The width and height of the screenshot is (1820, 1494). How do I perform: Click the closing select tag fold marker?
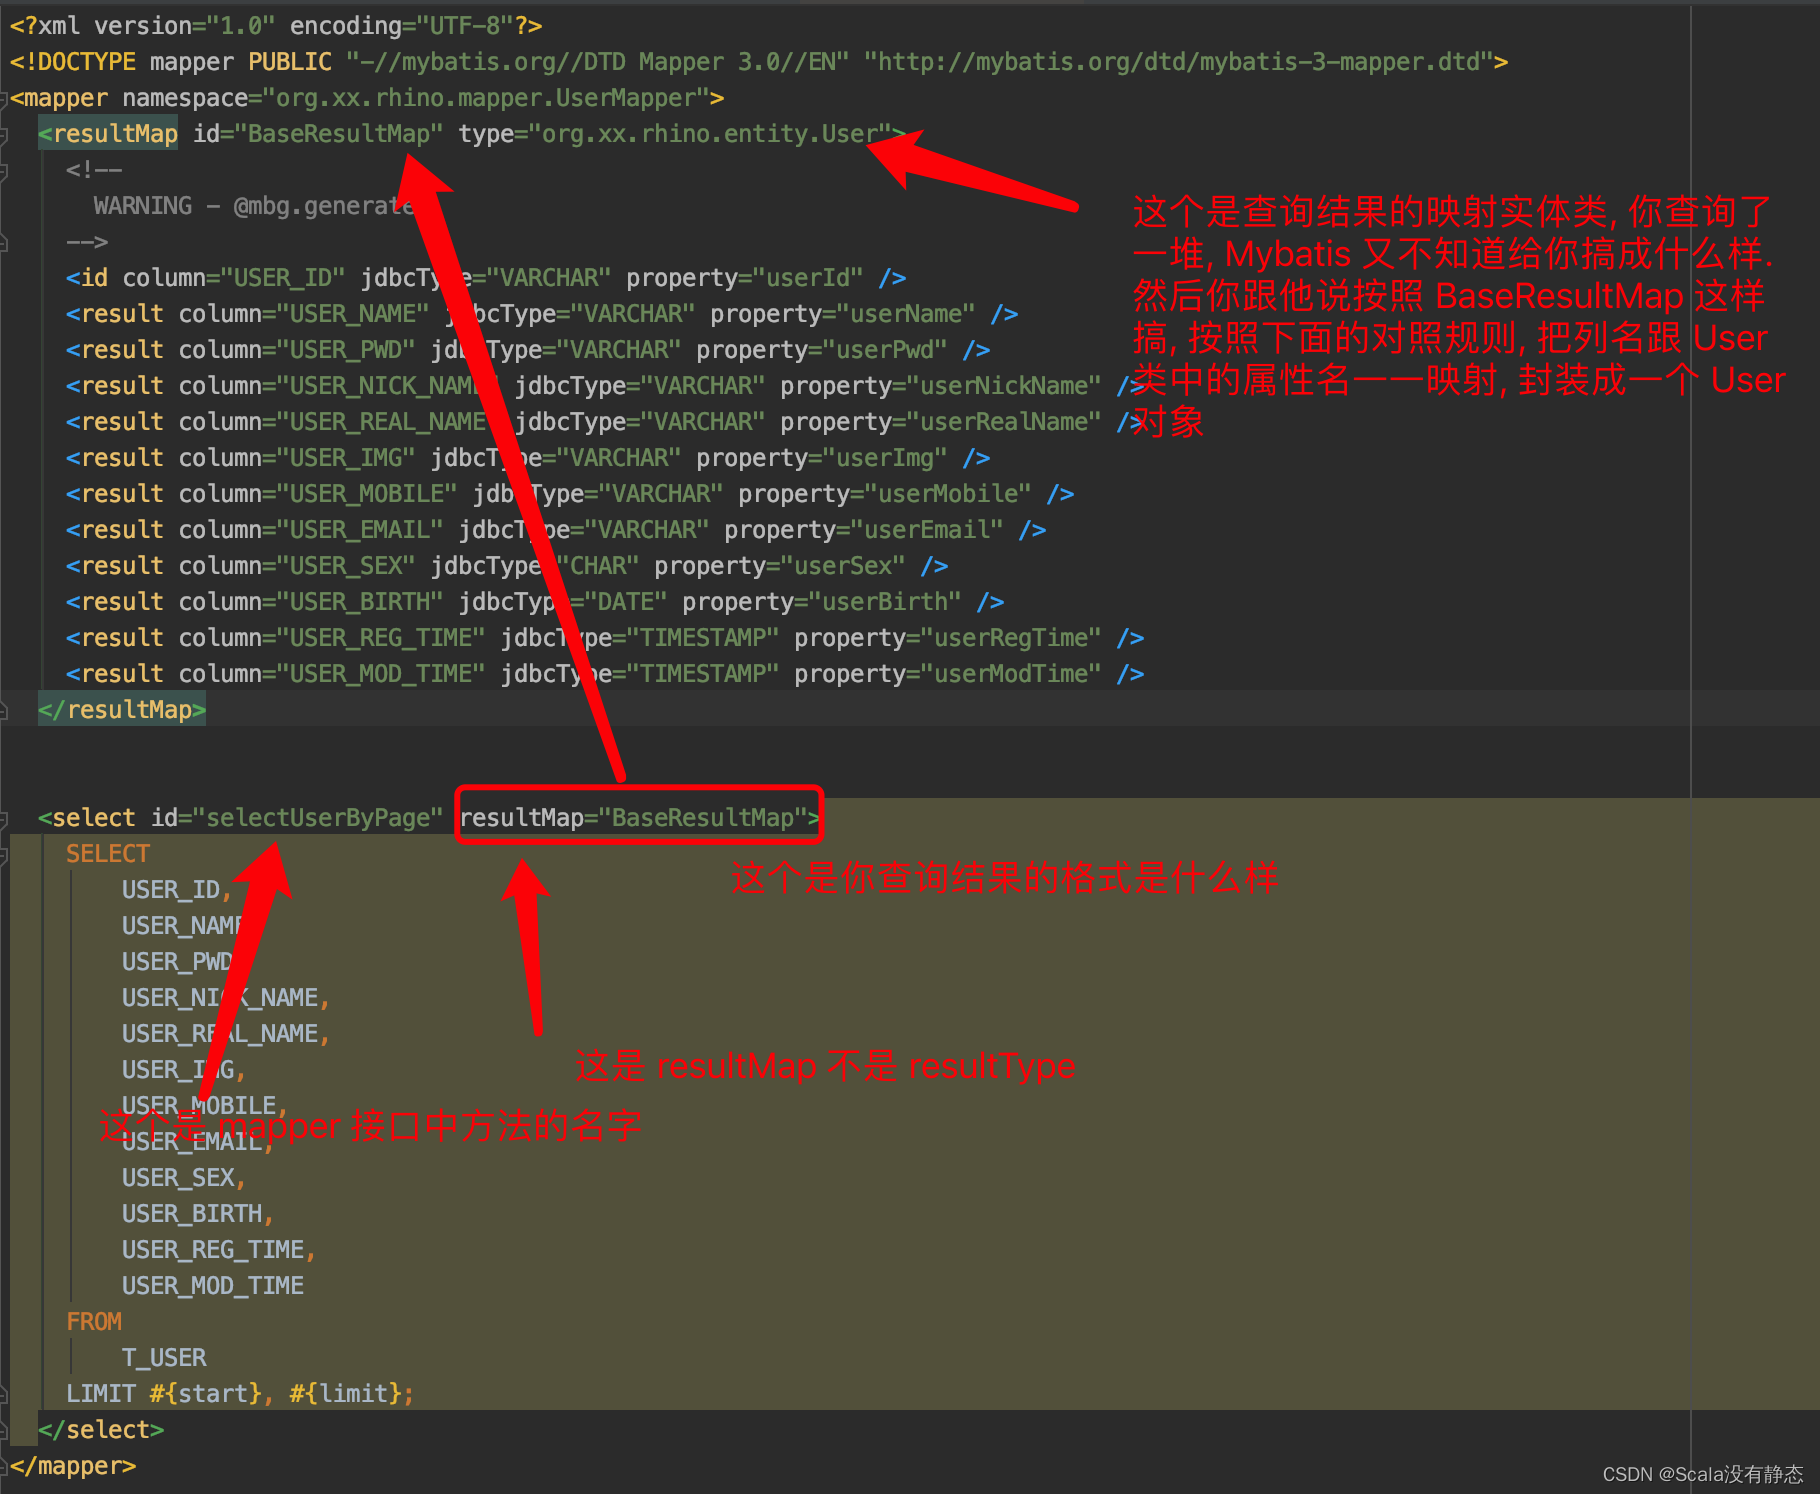pyautogui.click(x=4, y=1431)
